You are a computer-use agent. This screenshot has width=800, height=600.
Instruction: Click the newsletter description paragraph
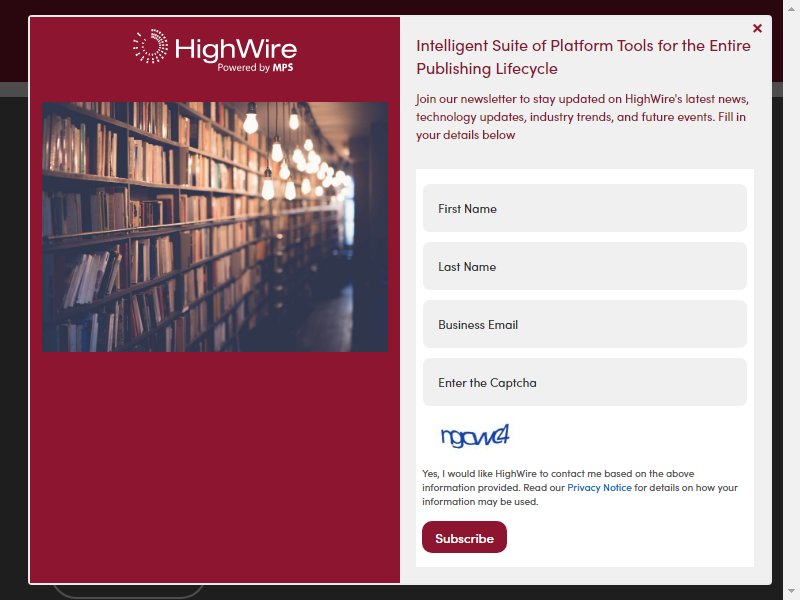[x=582, y=117]
